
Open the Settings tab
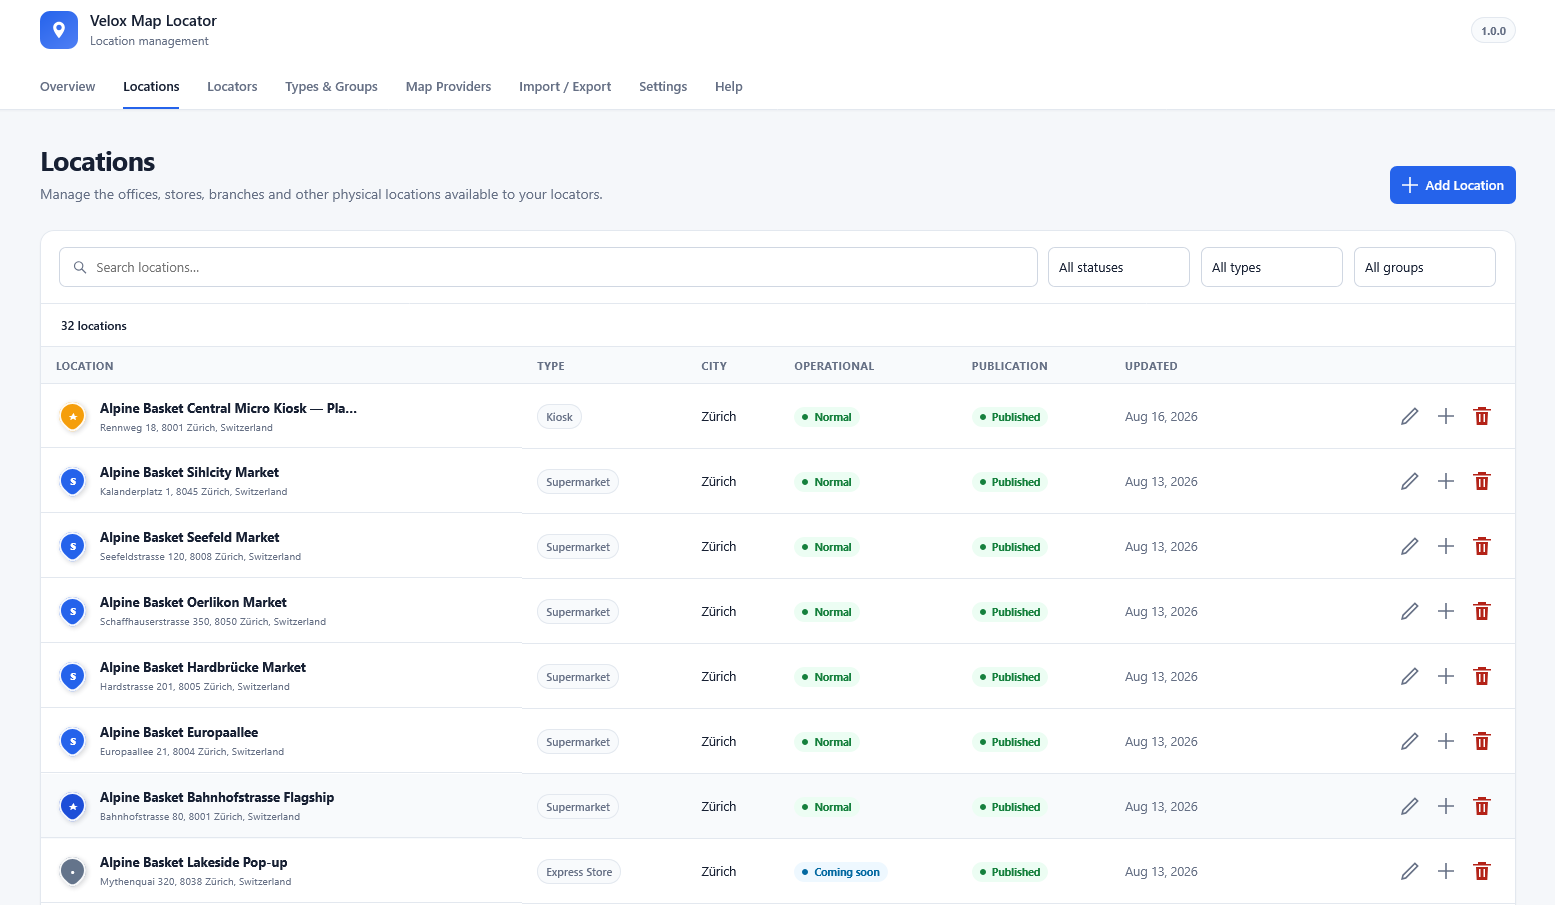tap(663, 87)
